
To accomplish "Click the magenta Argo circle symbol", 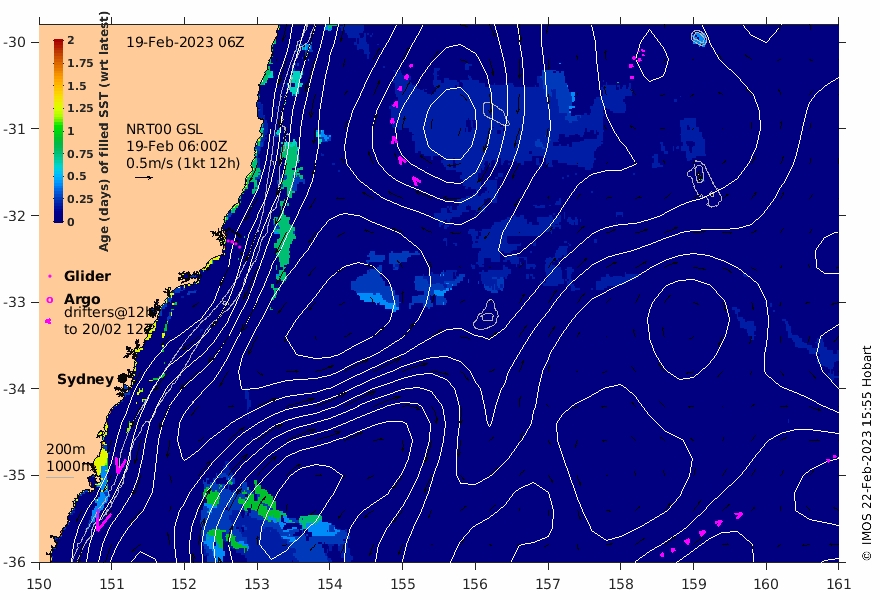I will point(49,300).
